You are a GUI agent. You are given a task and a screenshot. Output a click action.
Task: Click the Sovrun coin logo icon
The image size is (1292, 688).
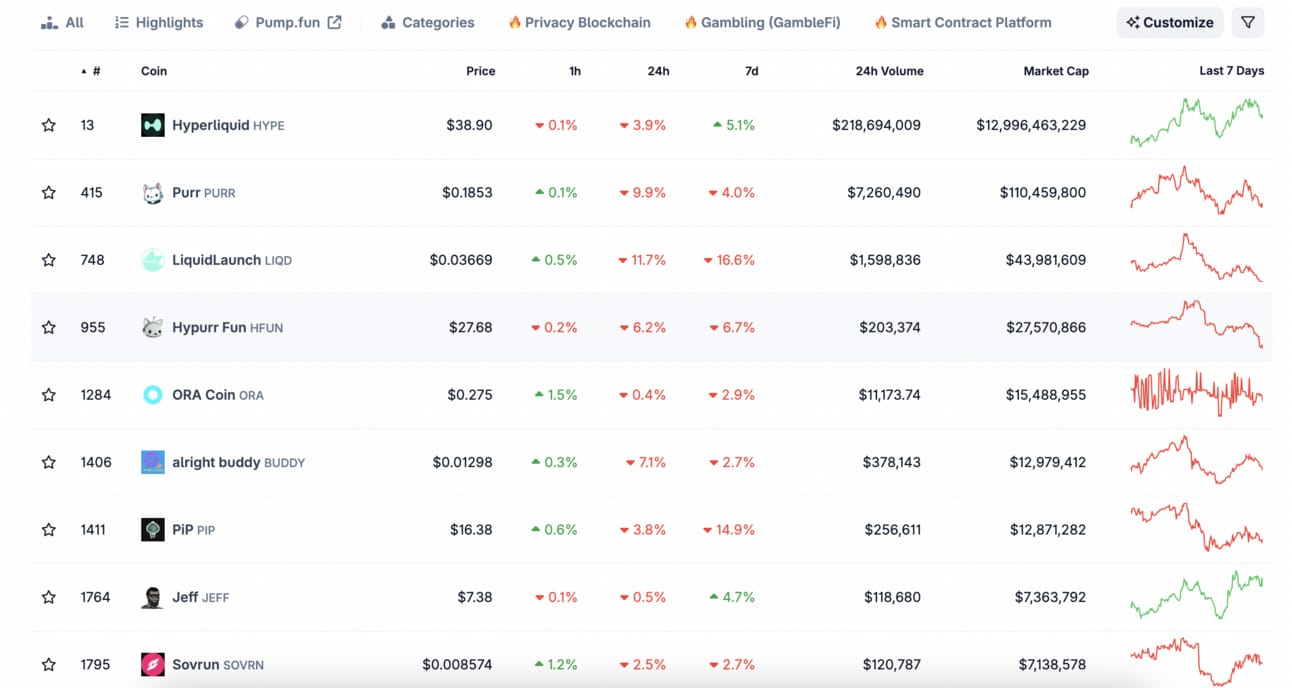coord(152,664)
